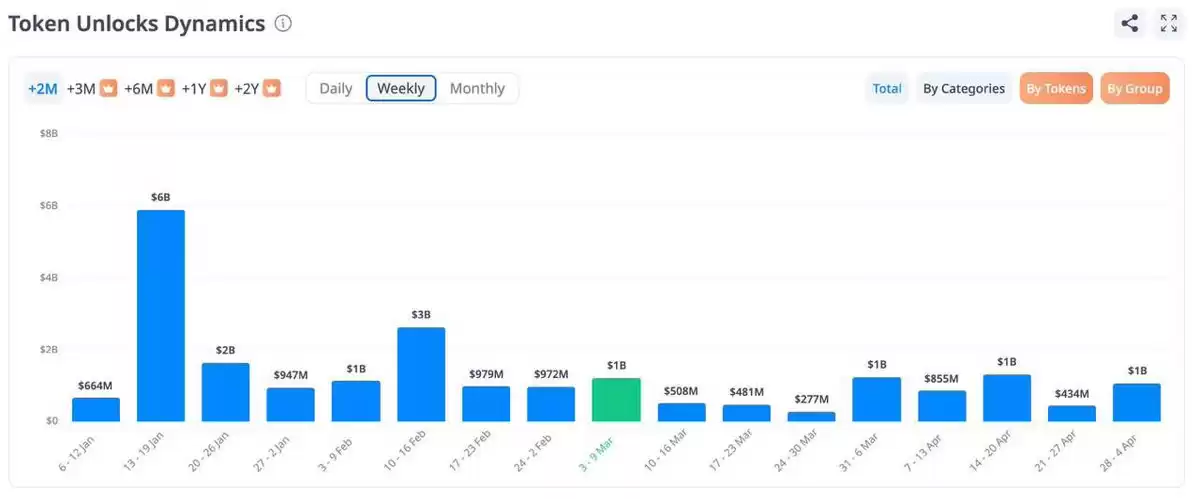The width and height of the screenshot is (1200, 499).
Task: Click the 24 - 30 Mar bar
Action: (x=812, y=416)
